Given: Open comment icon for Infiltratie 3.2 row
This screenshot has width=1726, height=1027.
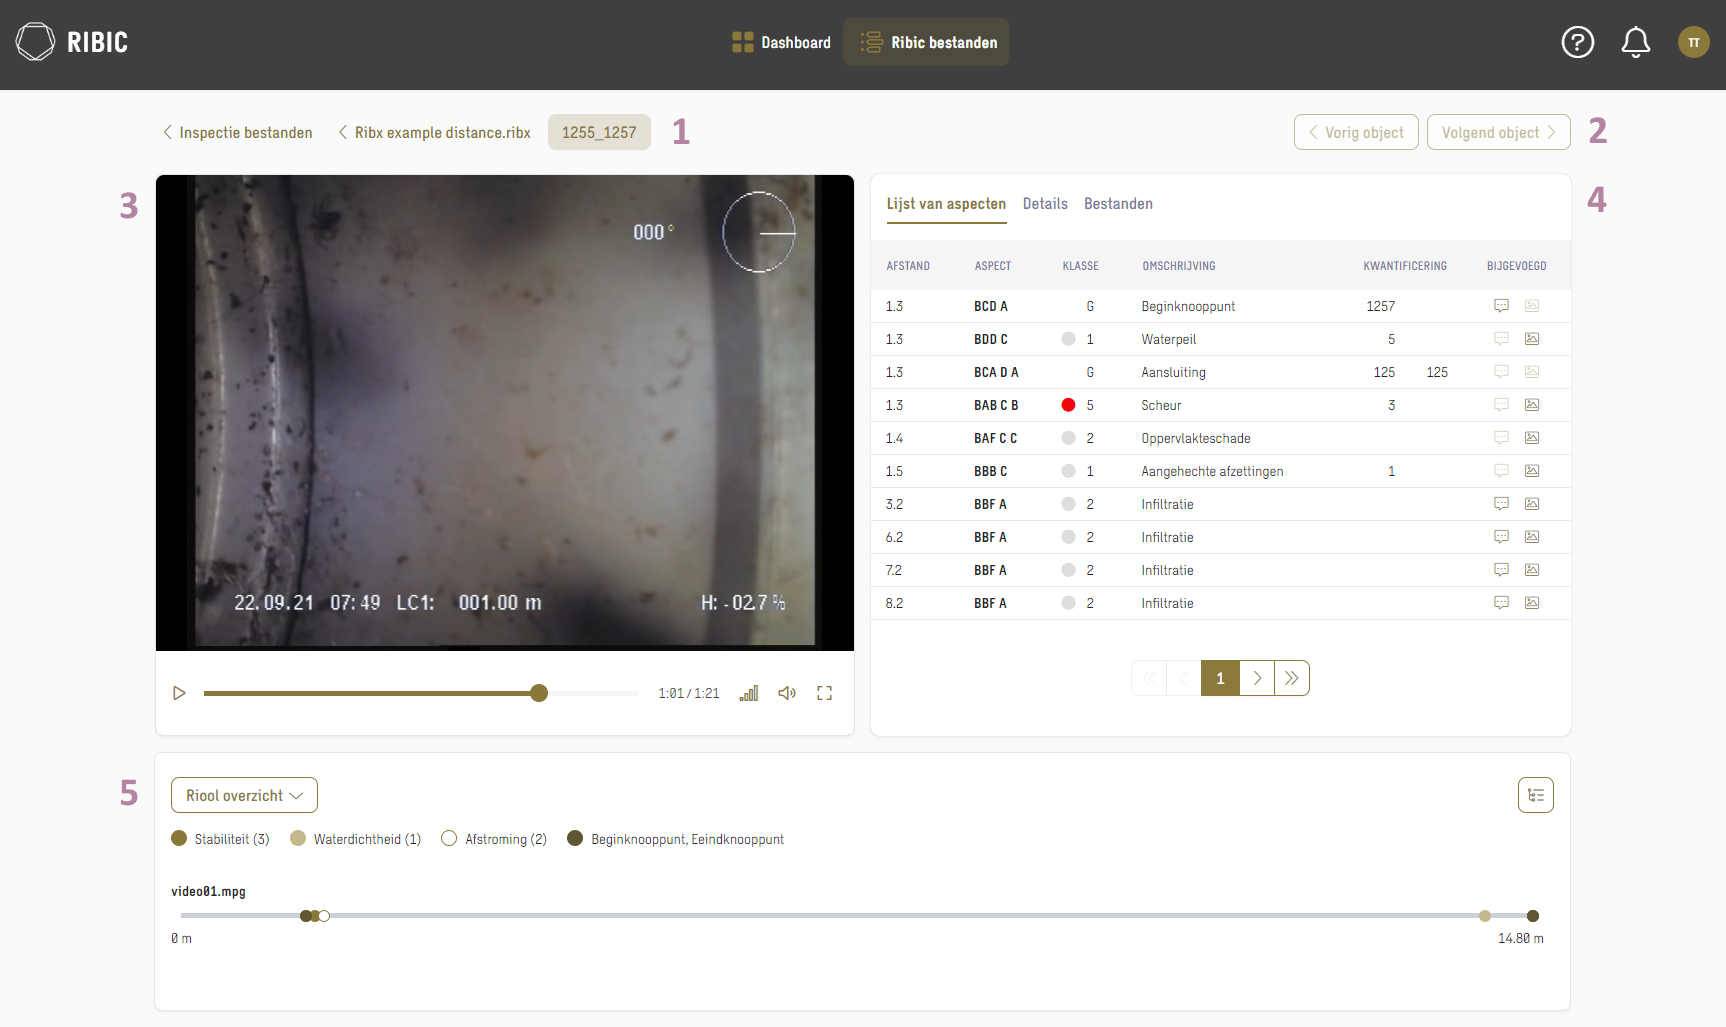Looking at the screenshot, I should (1501, 504).
